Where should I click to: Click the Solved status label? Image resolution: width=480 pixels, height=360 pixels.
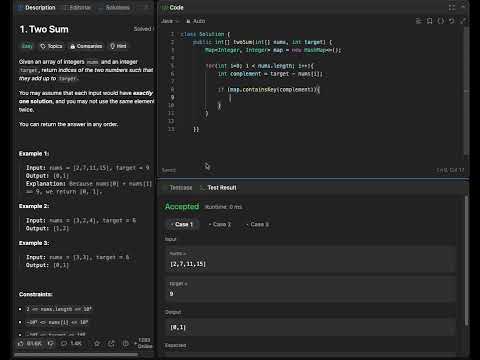[143, 29]
